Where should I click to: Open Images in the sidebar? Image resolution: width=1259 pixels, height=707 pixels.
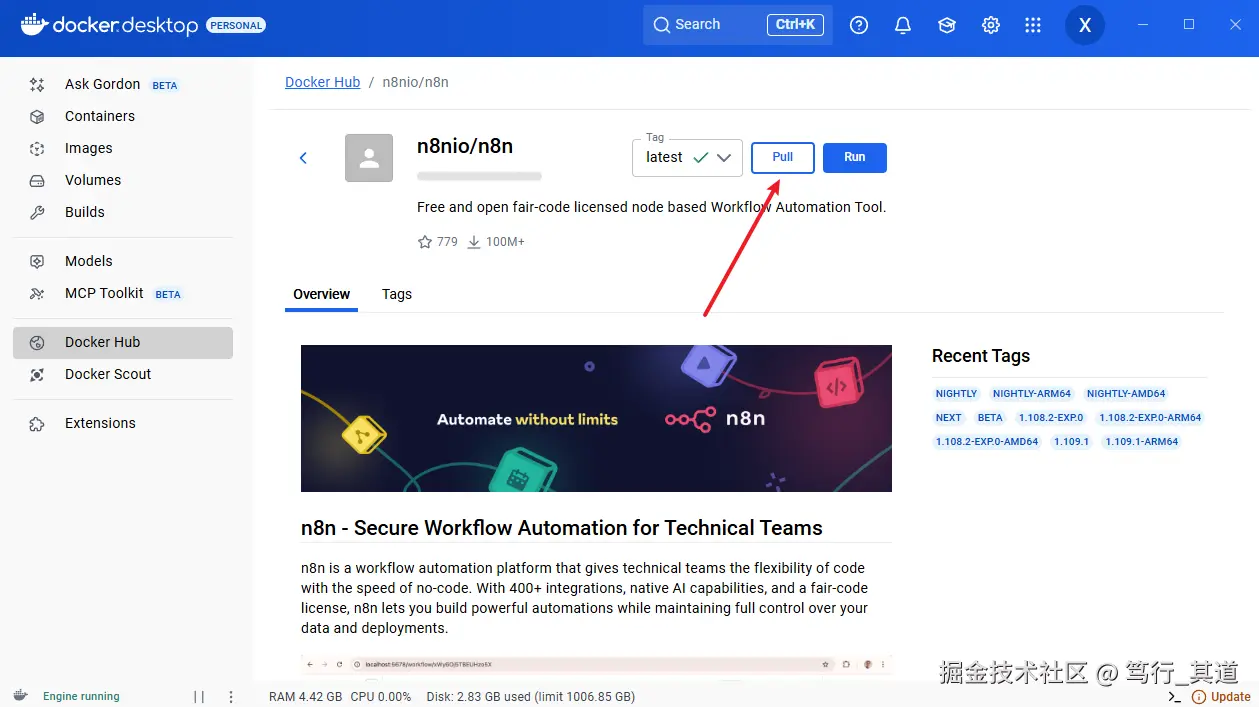pos(123,148)
